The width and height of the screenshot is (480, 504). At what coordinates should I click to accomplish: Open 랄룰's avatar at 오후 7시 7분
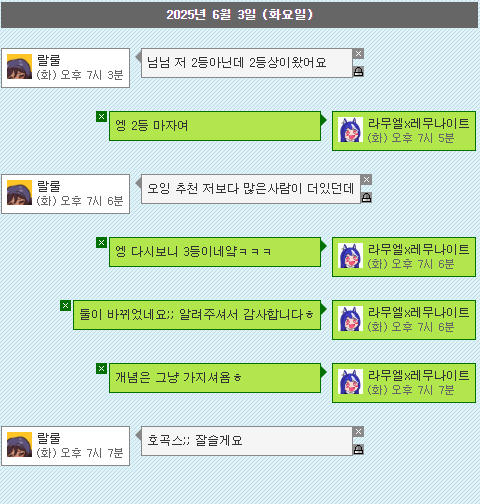point(19,445)
